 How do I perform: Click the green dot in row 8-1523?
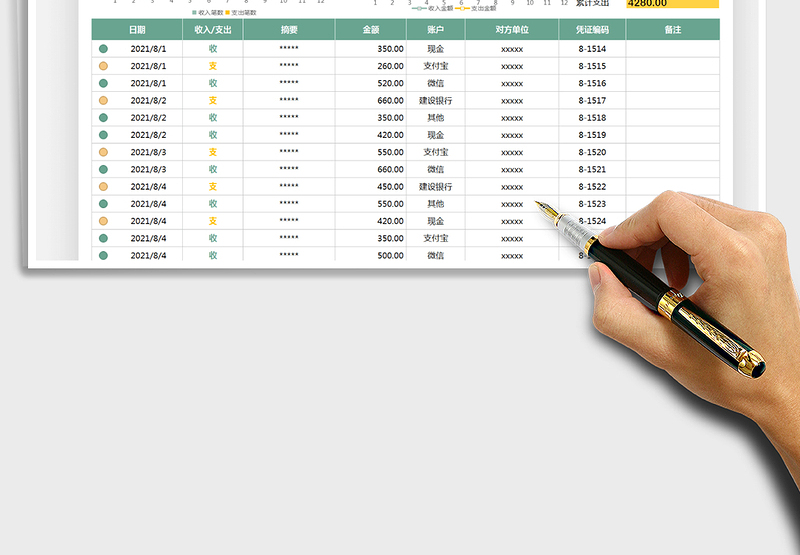(x=103, y=204)
